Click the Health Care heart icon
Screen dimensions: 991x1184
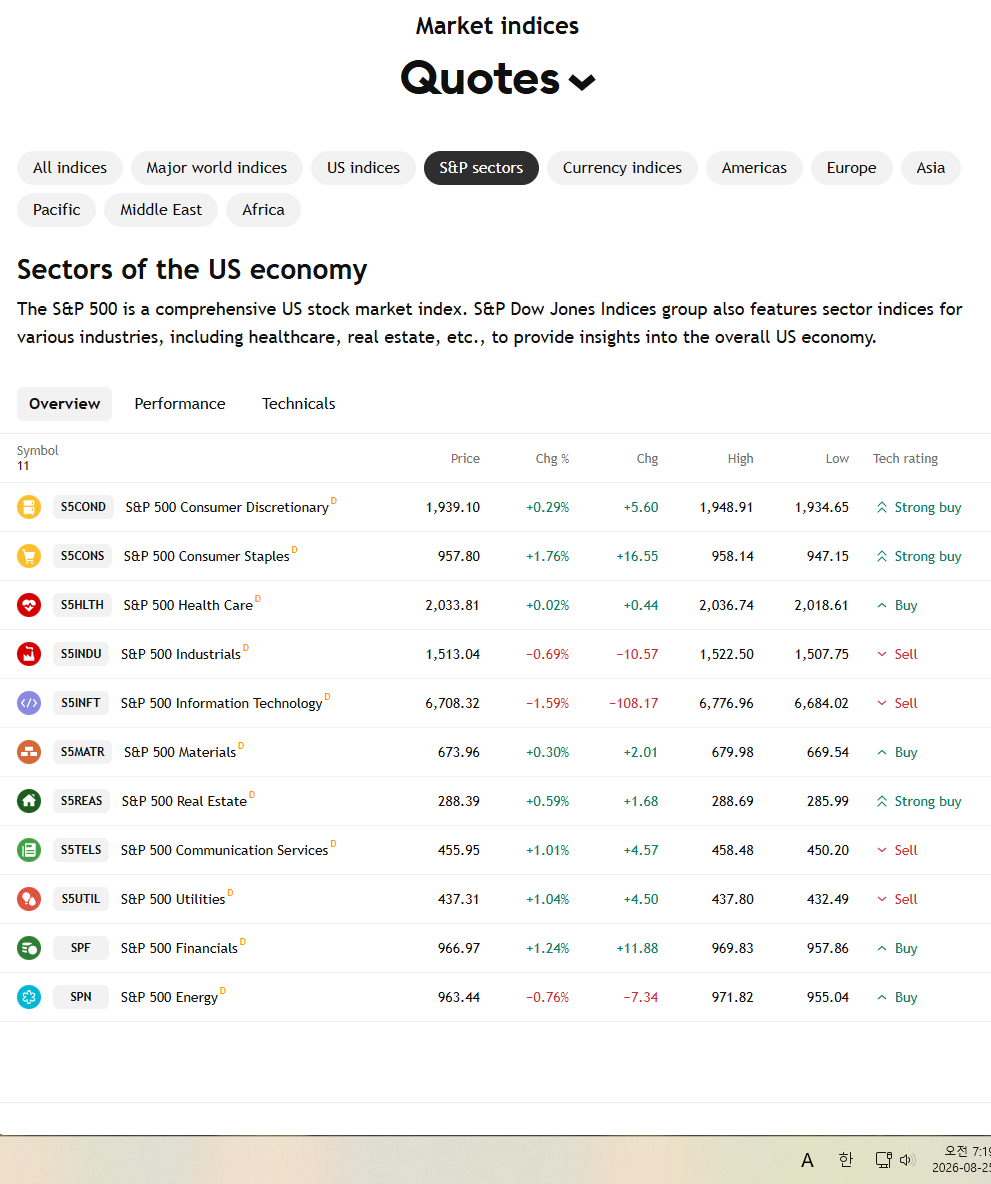(29, 605)
